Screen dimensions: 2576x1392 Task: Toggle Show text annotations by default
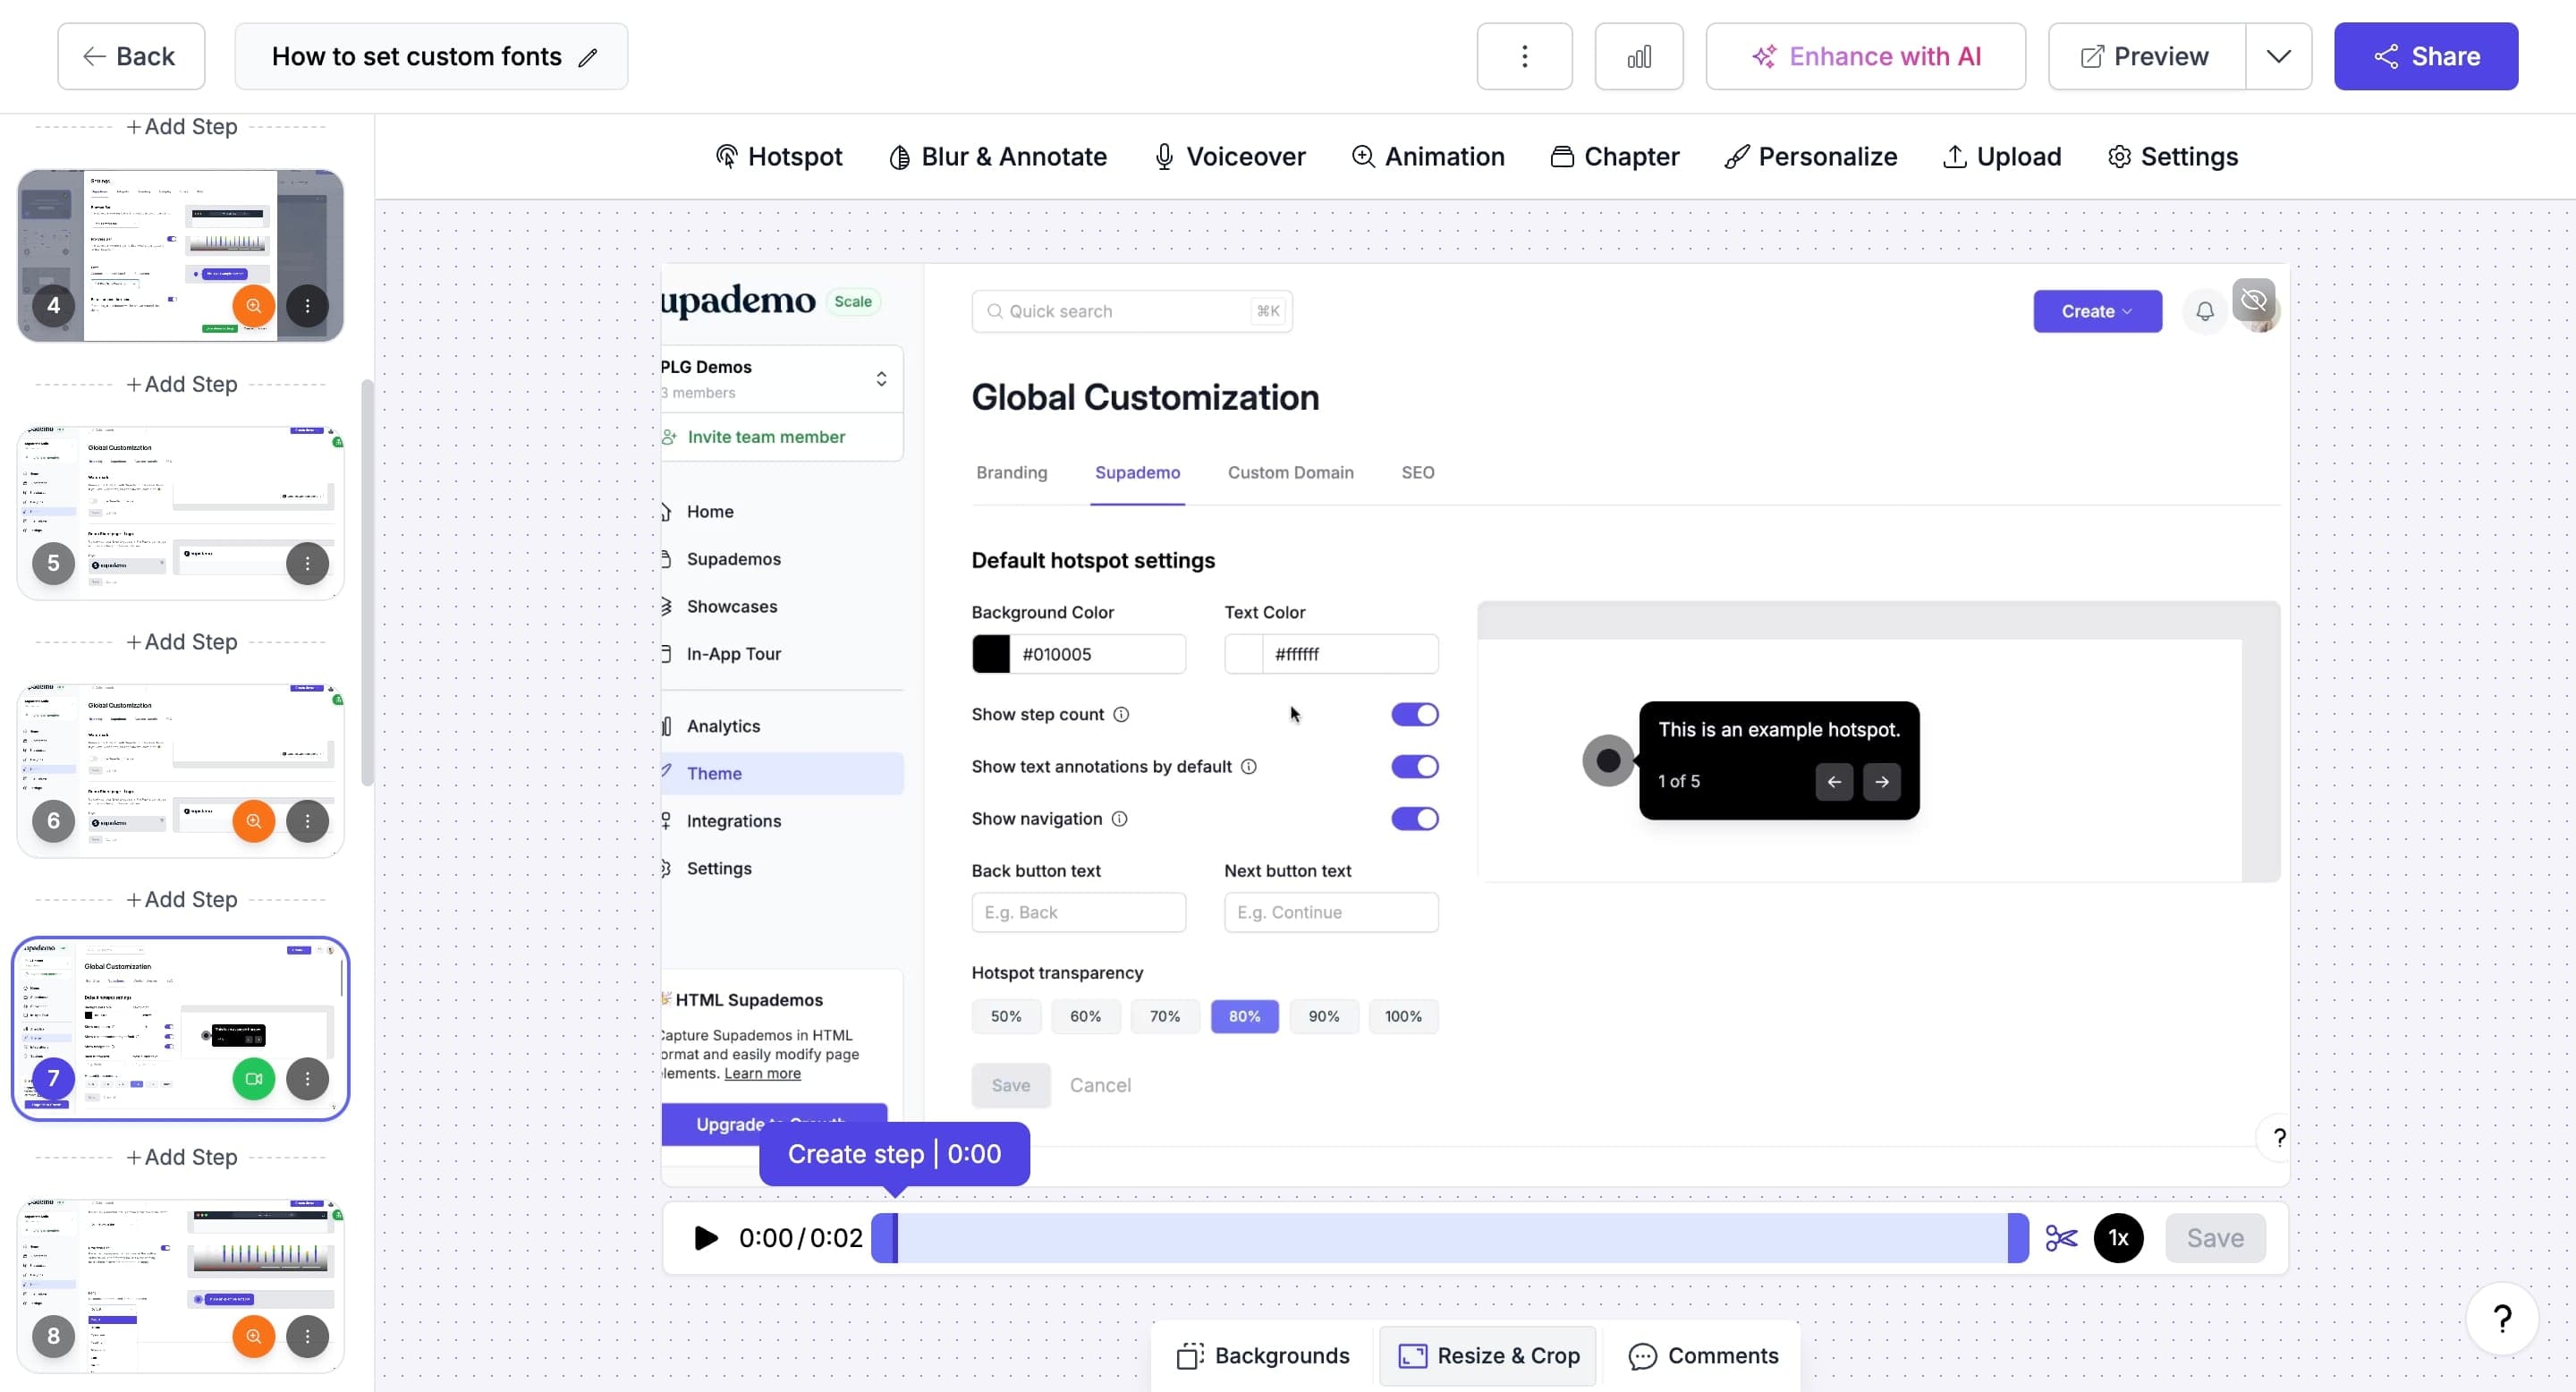tap(1415, 767)
